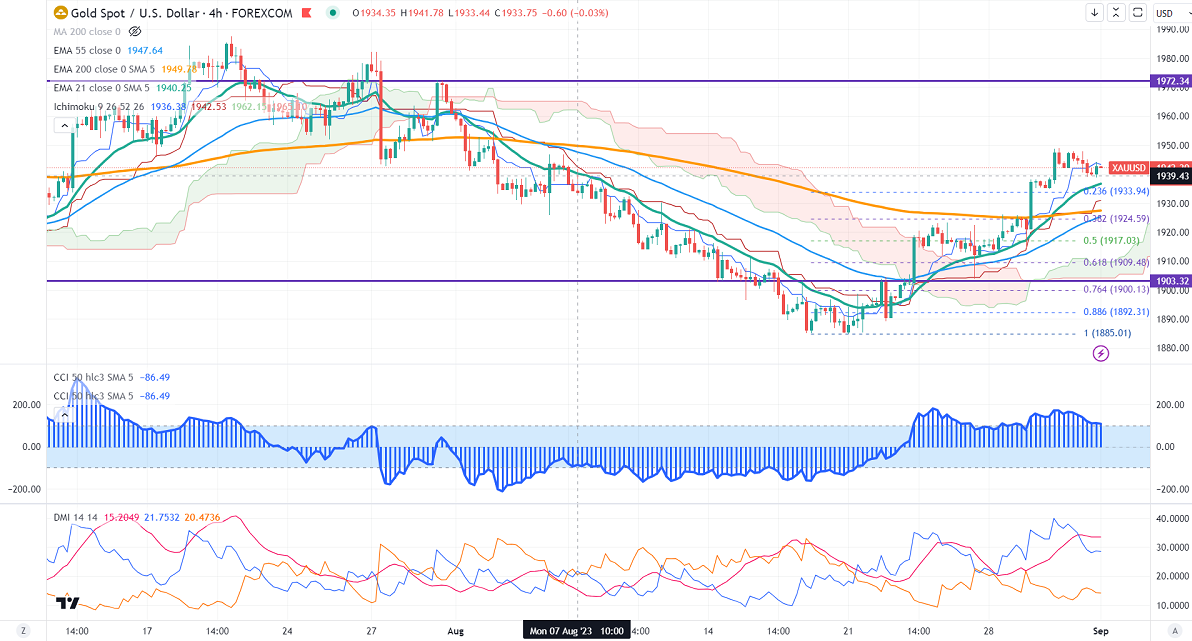Click the 1972.34 horizontal line price label
The height and width of the screenshot is (641, 1192).
pos(1171,81)
